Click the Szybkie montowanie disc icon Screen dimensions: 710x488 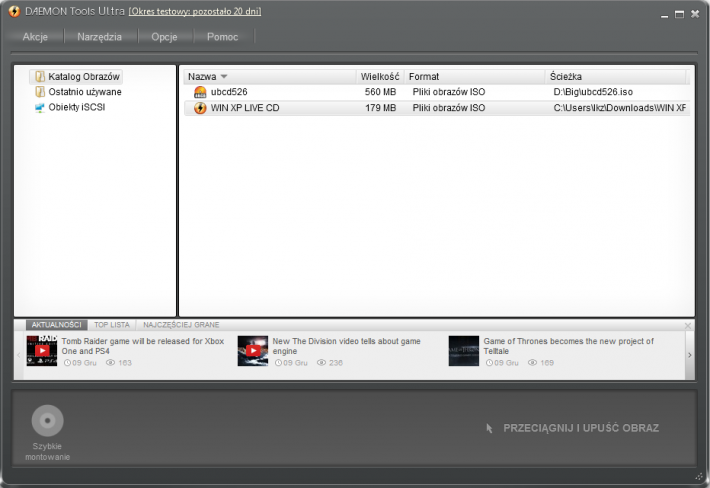[48, 421]
